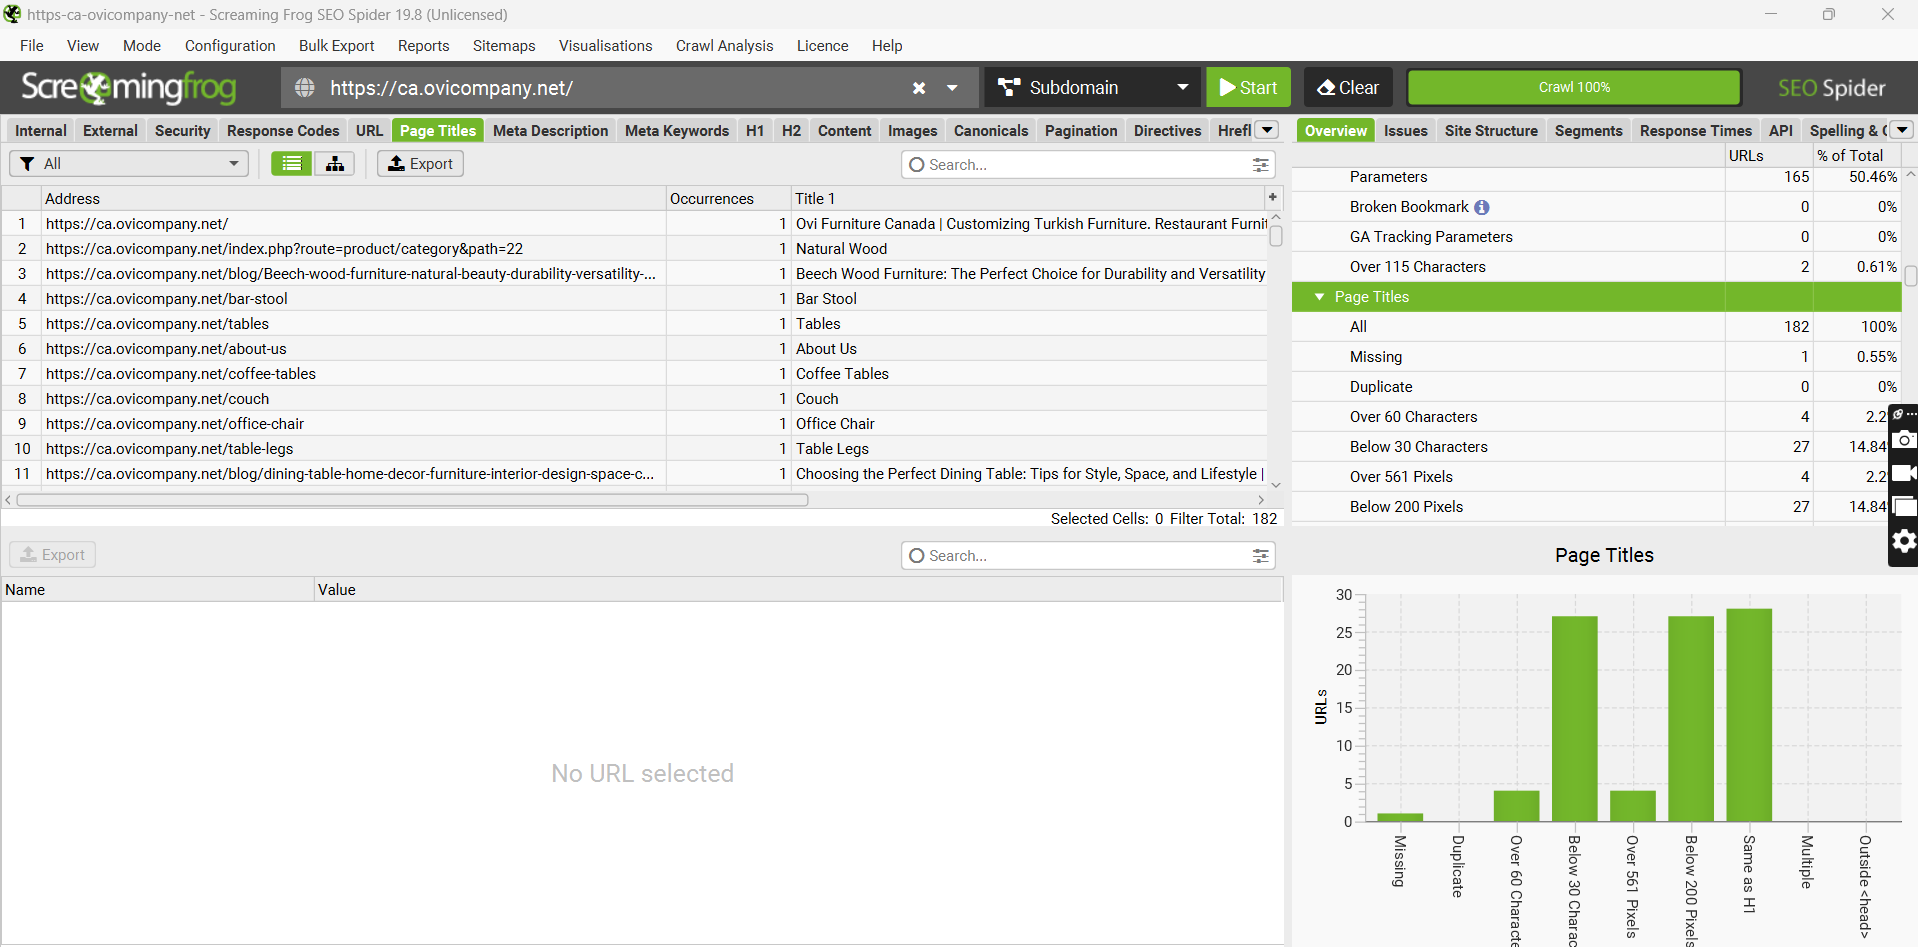Switch to the Internal tab
The image size is (1918, 947).
click(x=41, y=130)
